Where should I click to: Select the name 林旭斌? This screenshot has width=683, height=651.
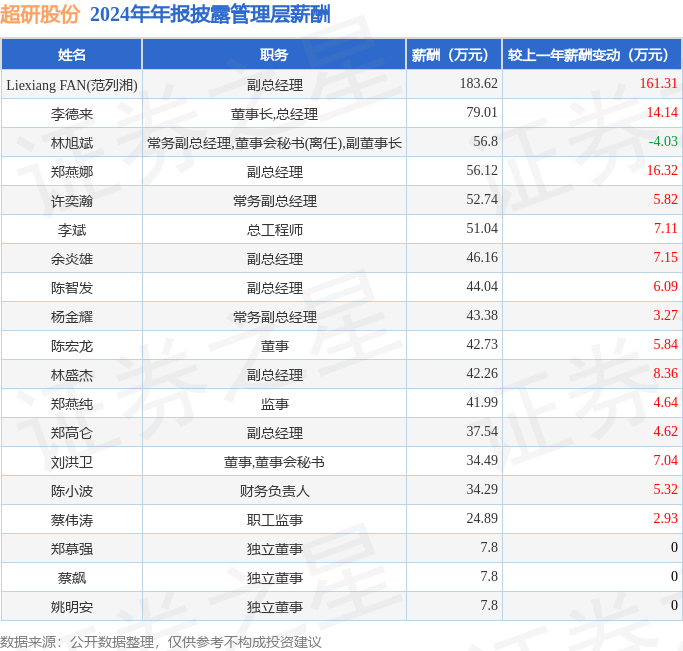click(x=72, y=143)
